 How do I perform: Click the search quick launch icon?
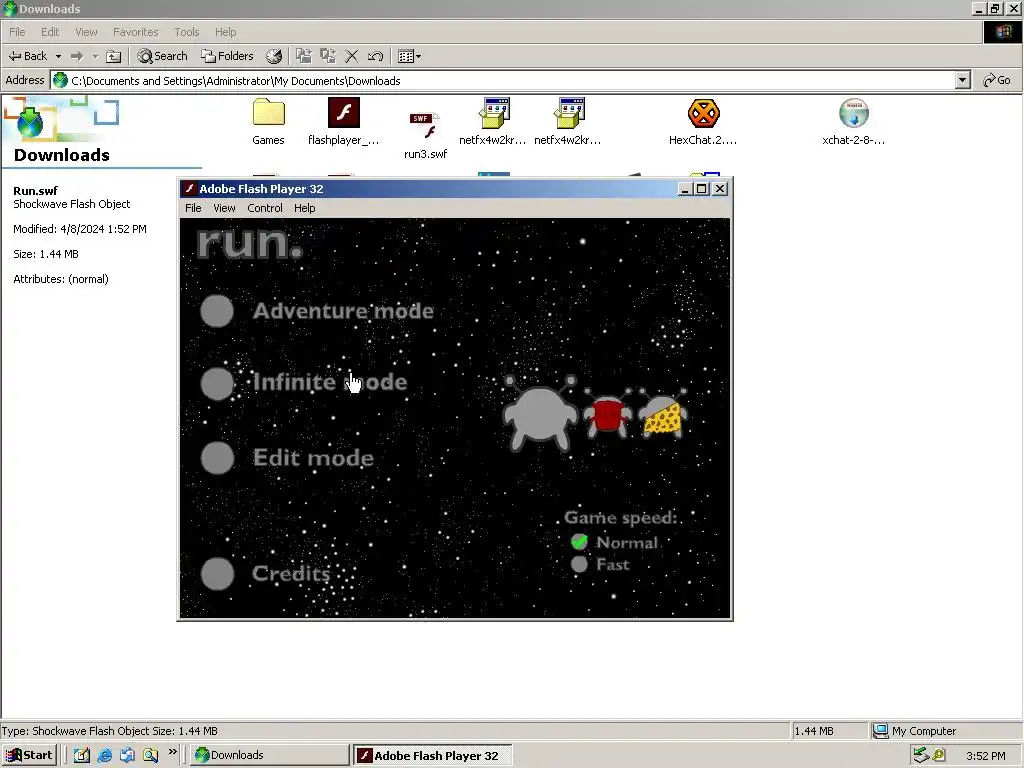point(150,755)
